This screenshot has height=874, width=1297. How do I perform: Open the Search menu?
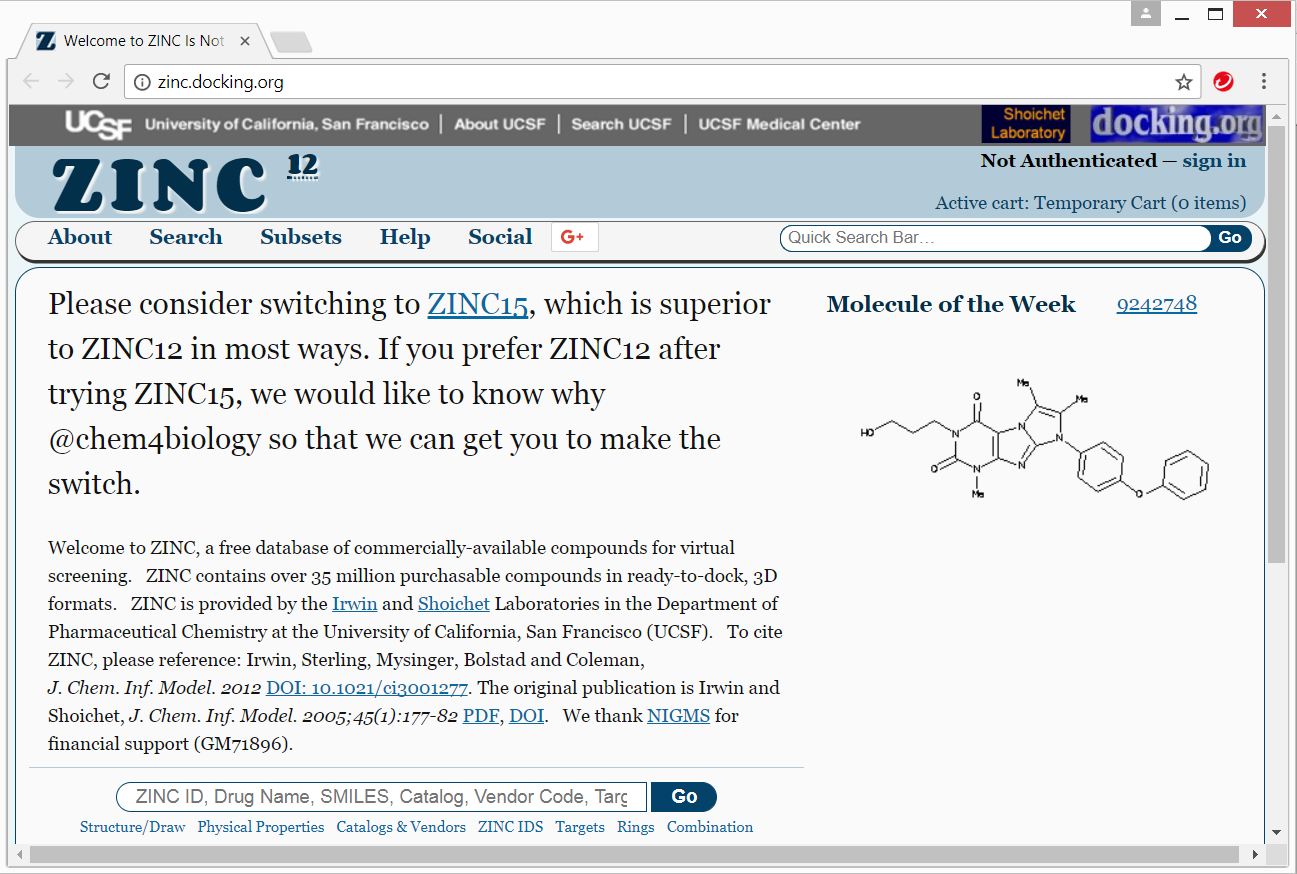[186, 237]
